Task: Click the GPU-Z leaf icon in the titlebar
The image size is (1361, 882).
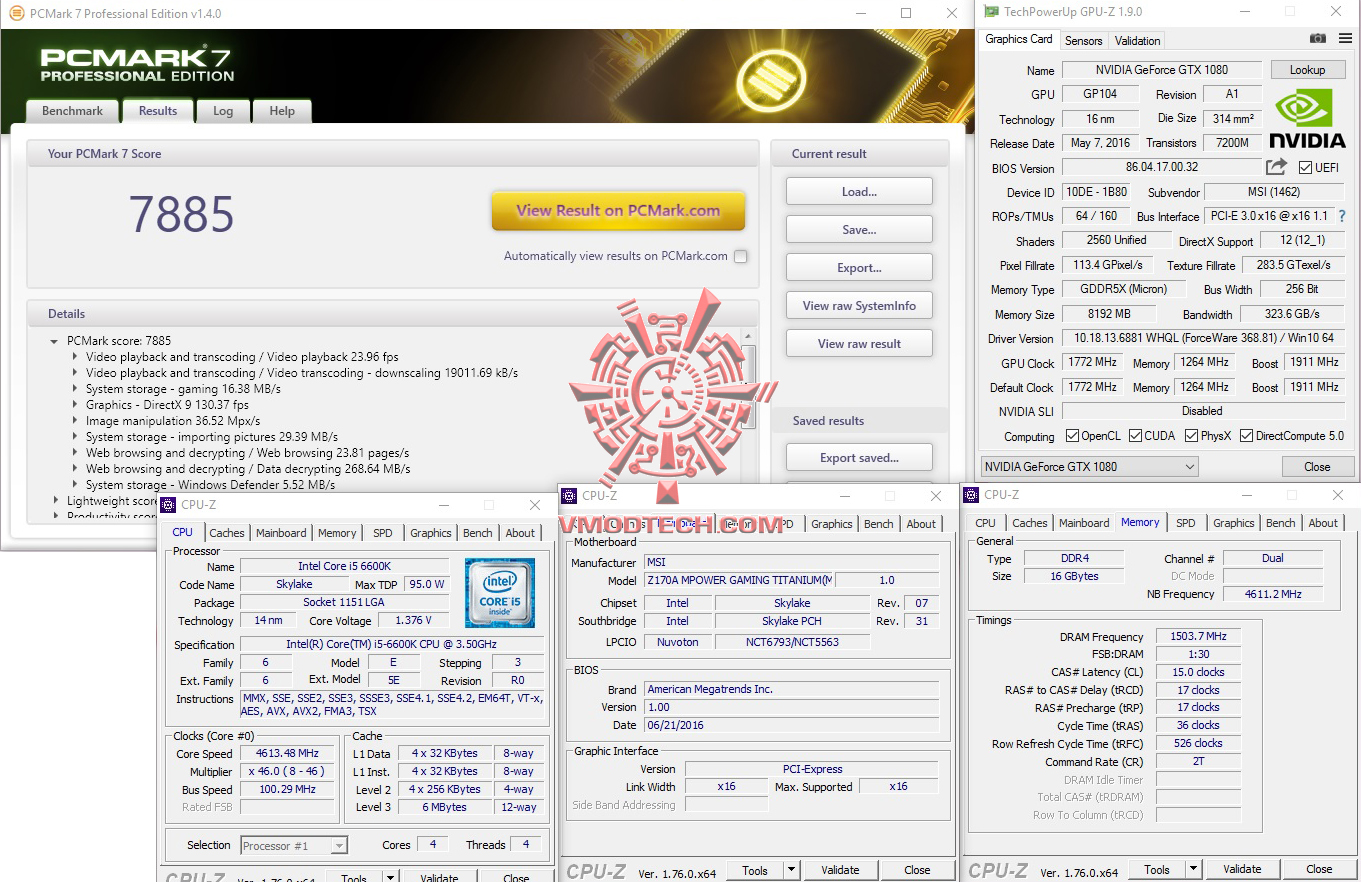Action: point(992,12)
